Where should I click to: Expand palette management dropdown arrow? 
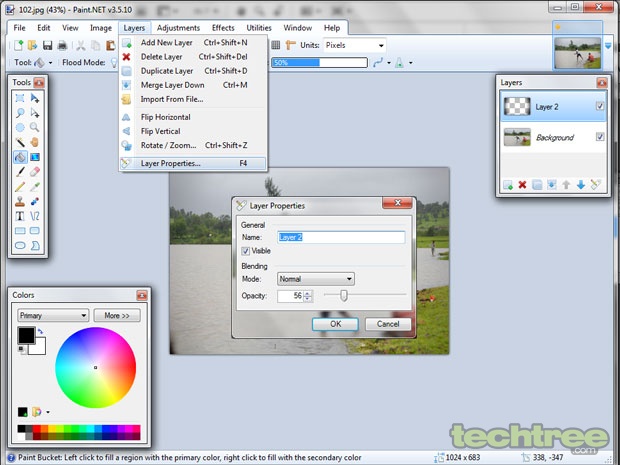tap(48, 412)
